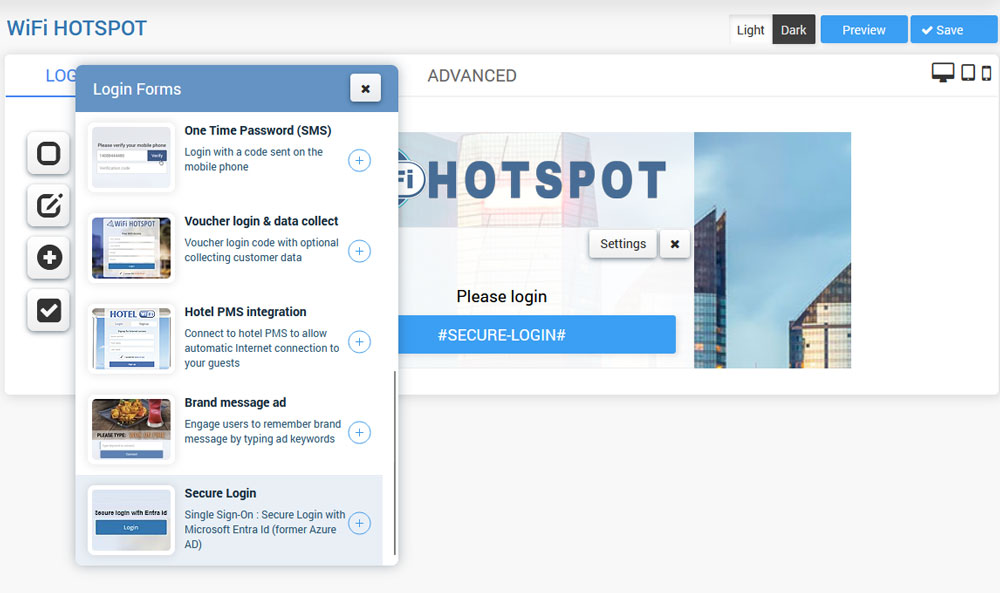This screenshot has height=593, width=1000.
Task: Add the Voucher login & data collect form
Action: tap(359, 251)
